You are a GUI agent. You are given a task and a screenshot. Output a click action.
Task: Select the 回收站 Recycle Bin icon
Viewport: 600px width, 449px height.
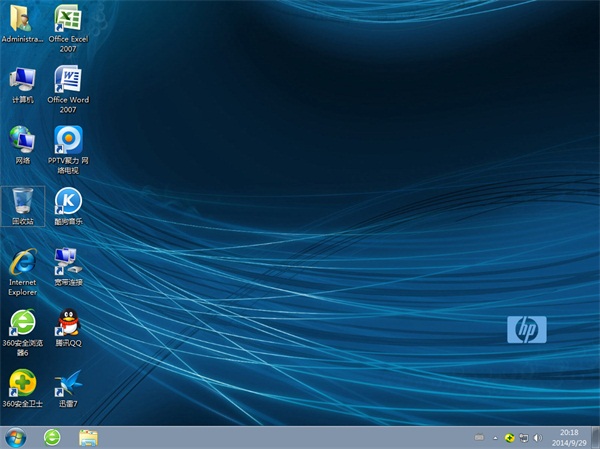point(22,201)
